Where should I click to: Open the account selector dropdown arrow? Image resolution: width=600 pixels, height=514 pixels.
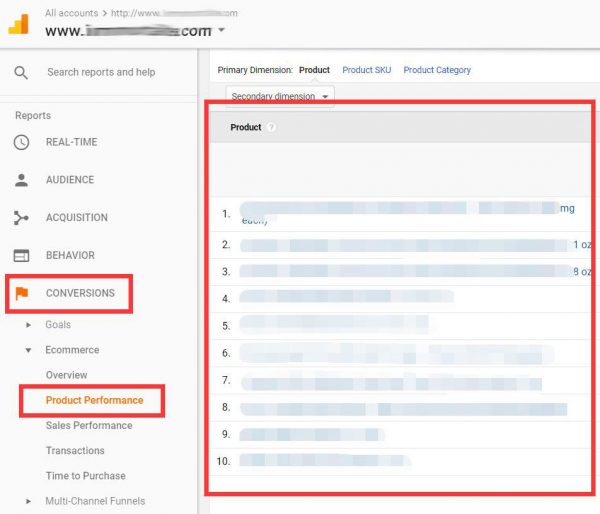(221, 30)
